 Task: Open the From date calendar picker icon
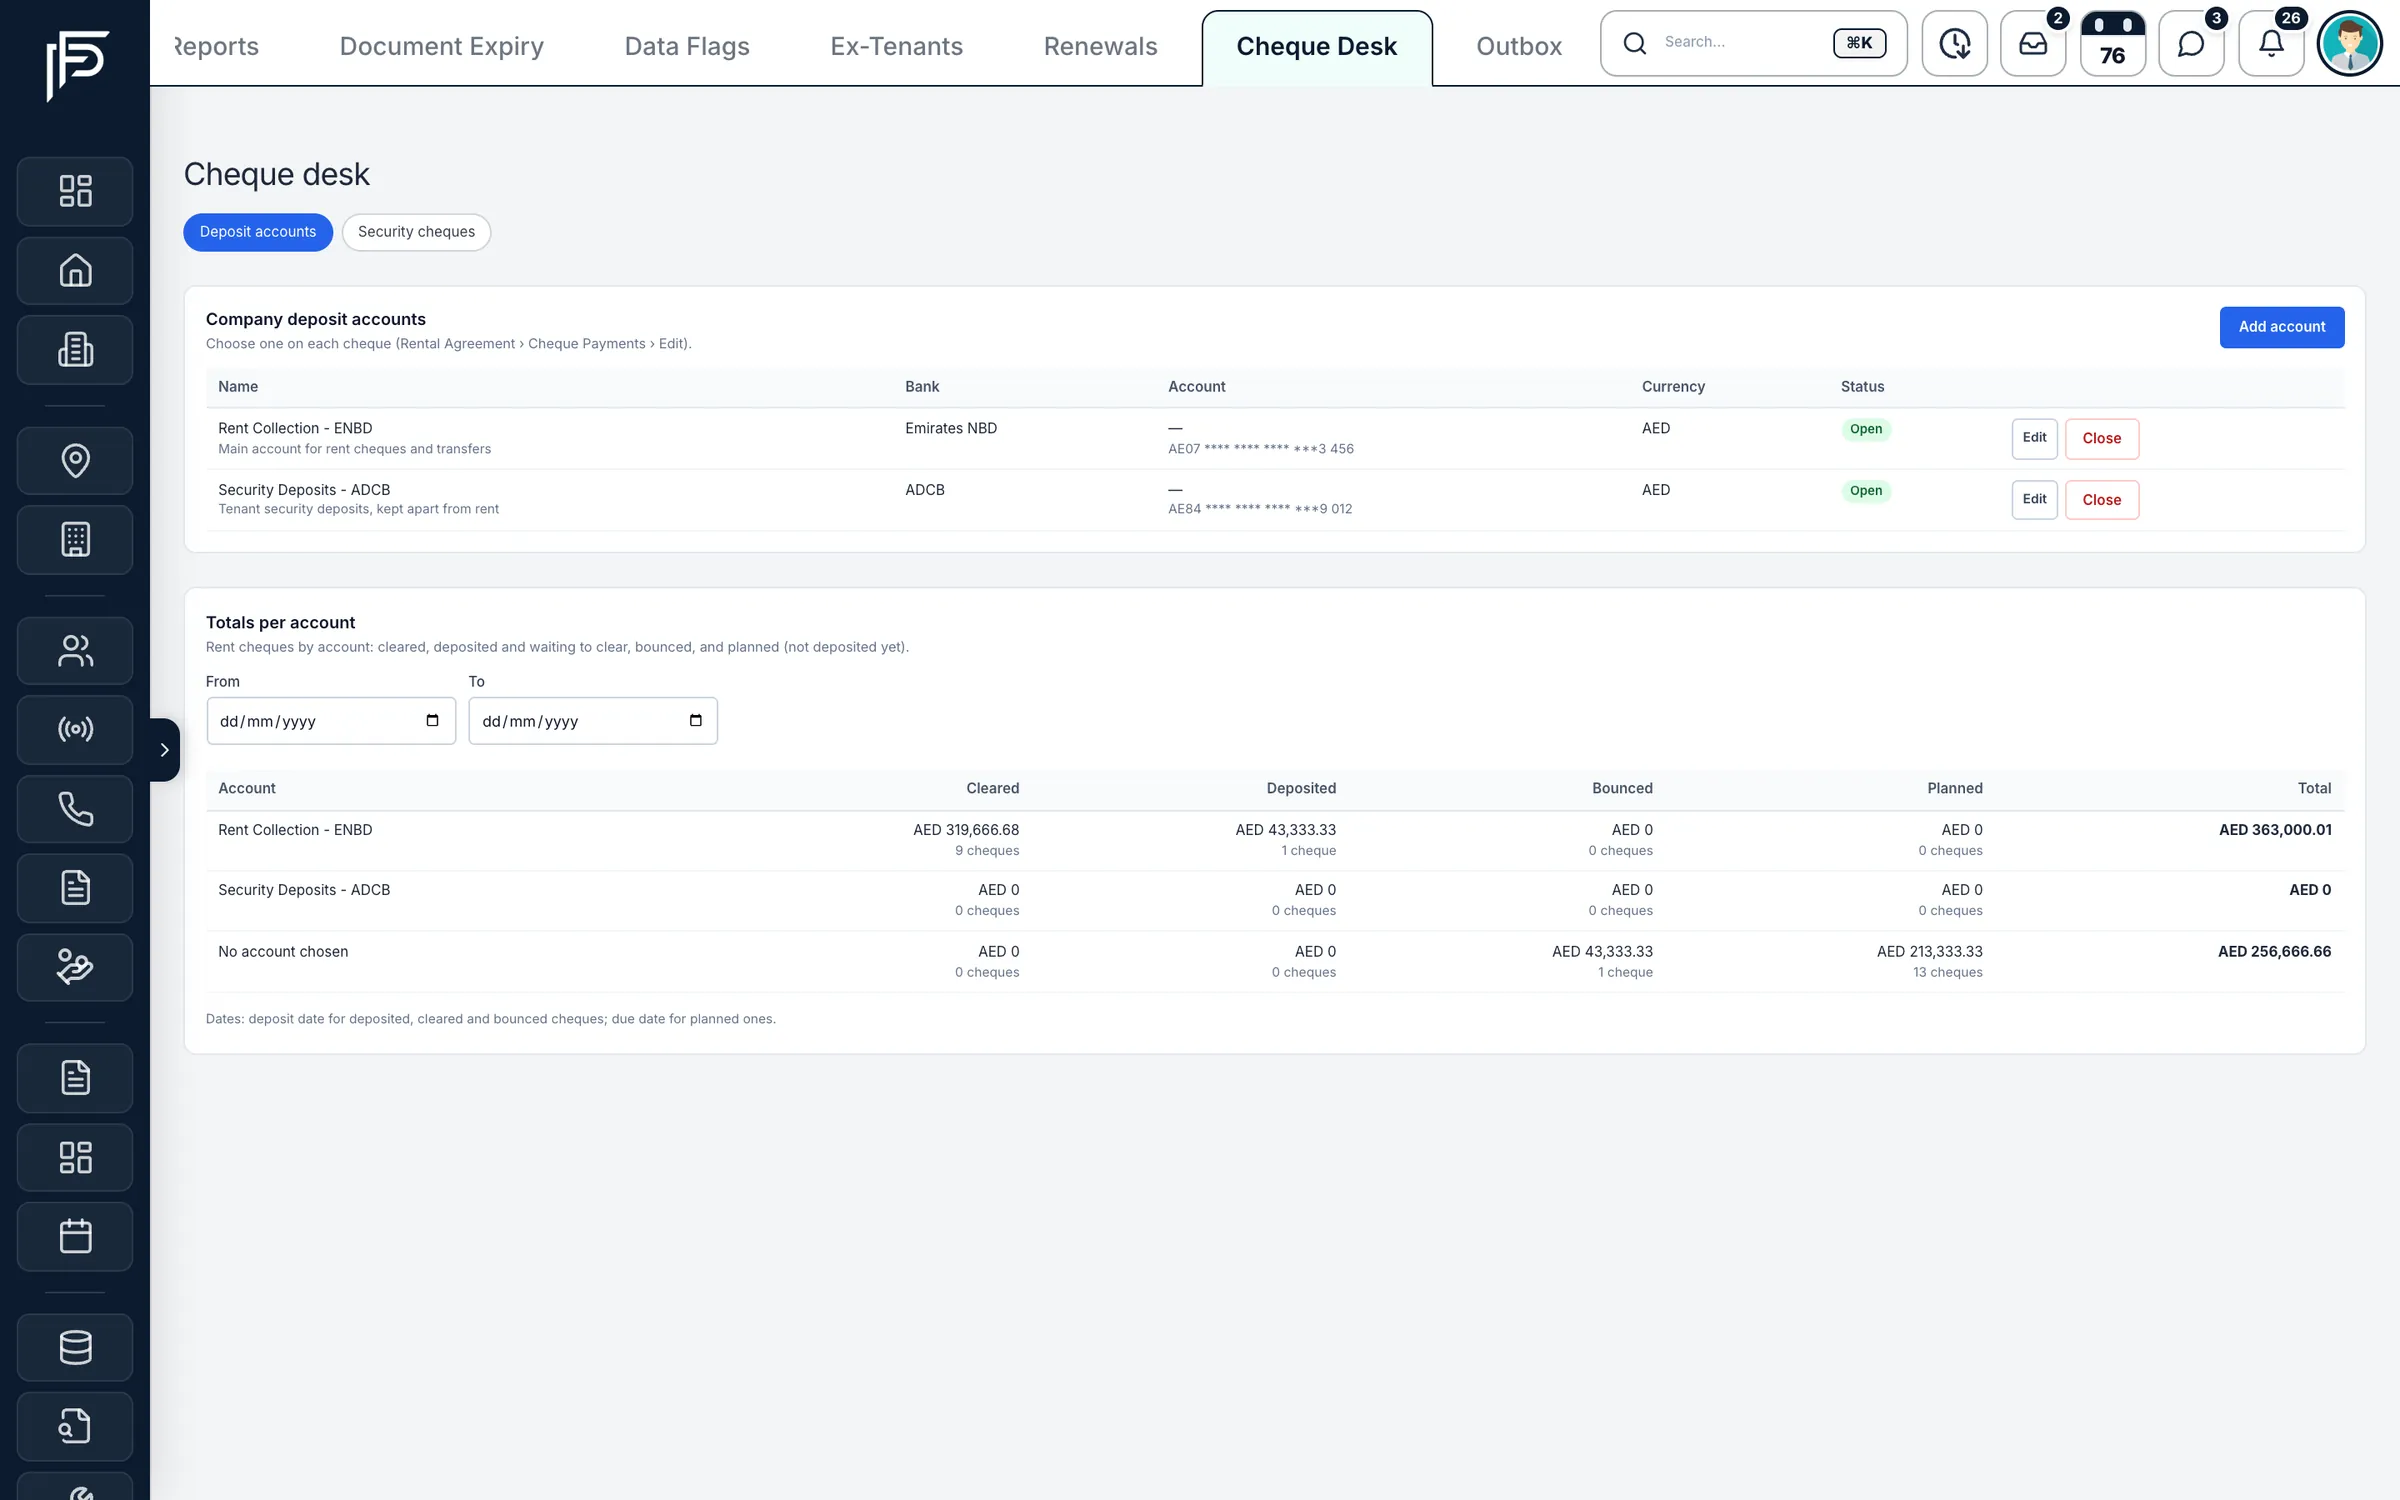(x=432, y=720)
